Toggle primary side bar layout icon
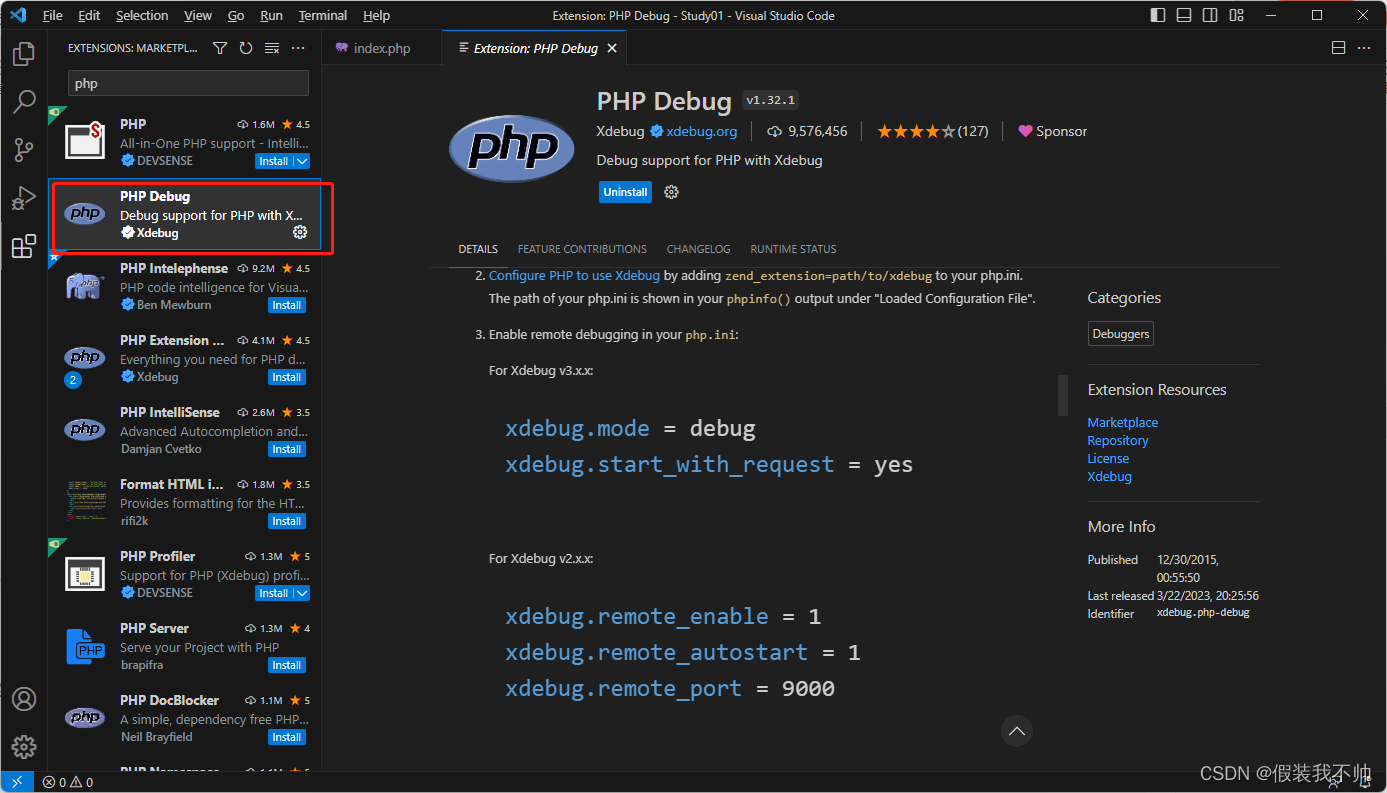 1158,15
